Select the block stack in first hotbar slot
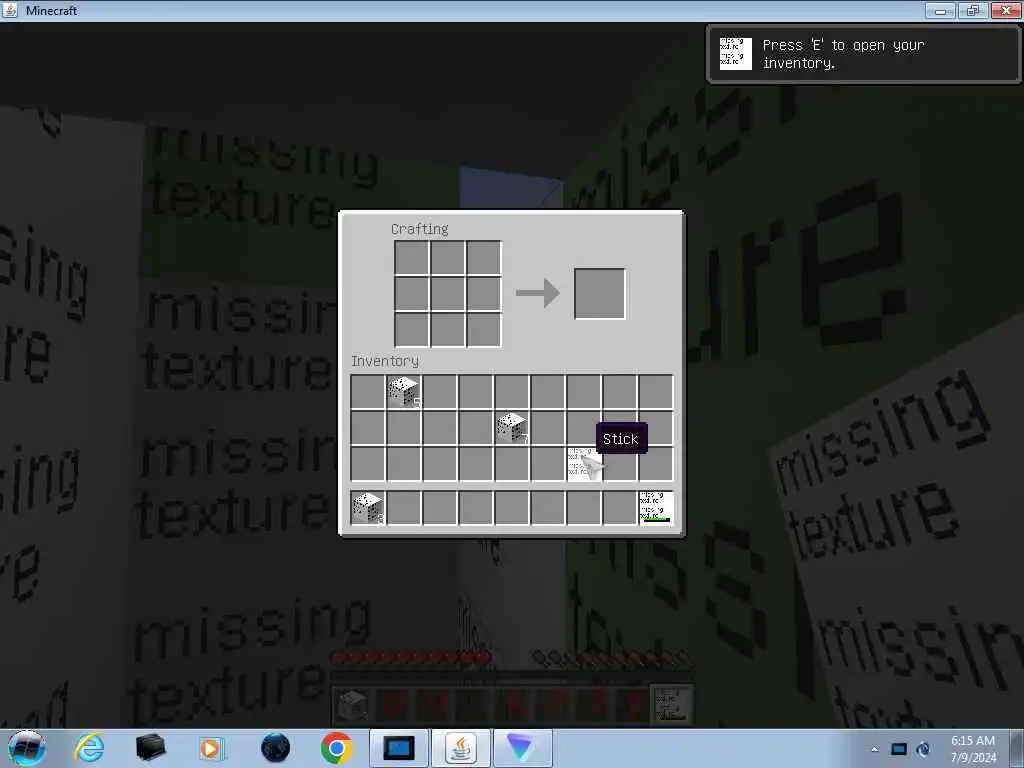 coord(368,508)
